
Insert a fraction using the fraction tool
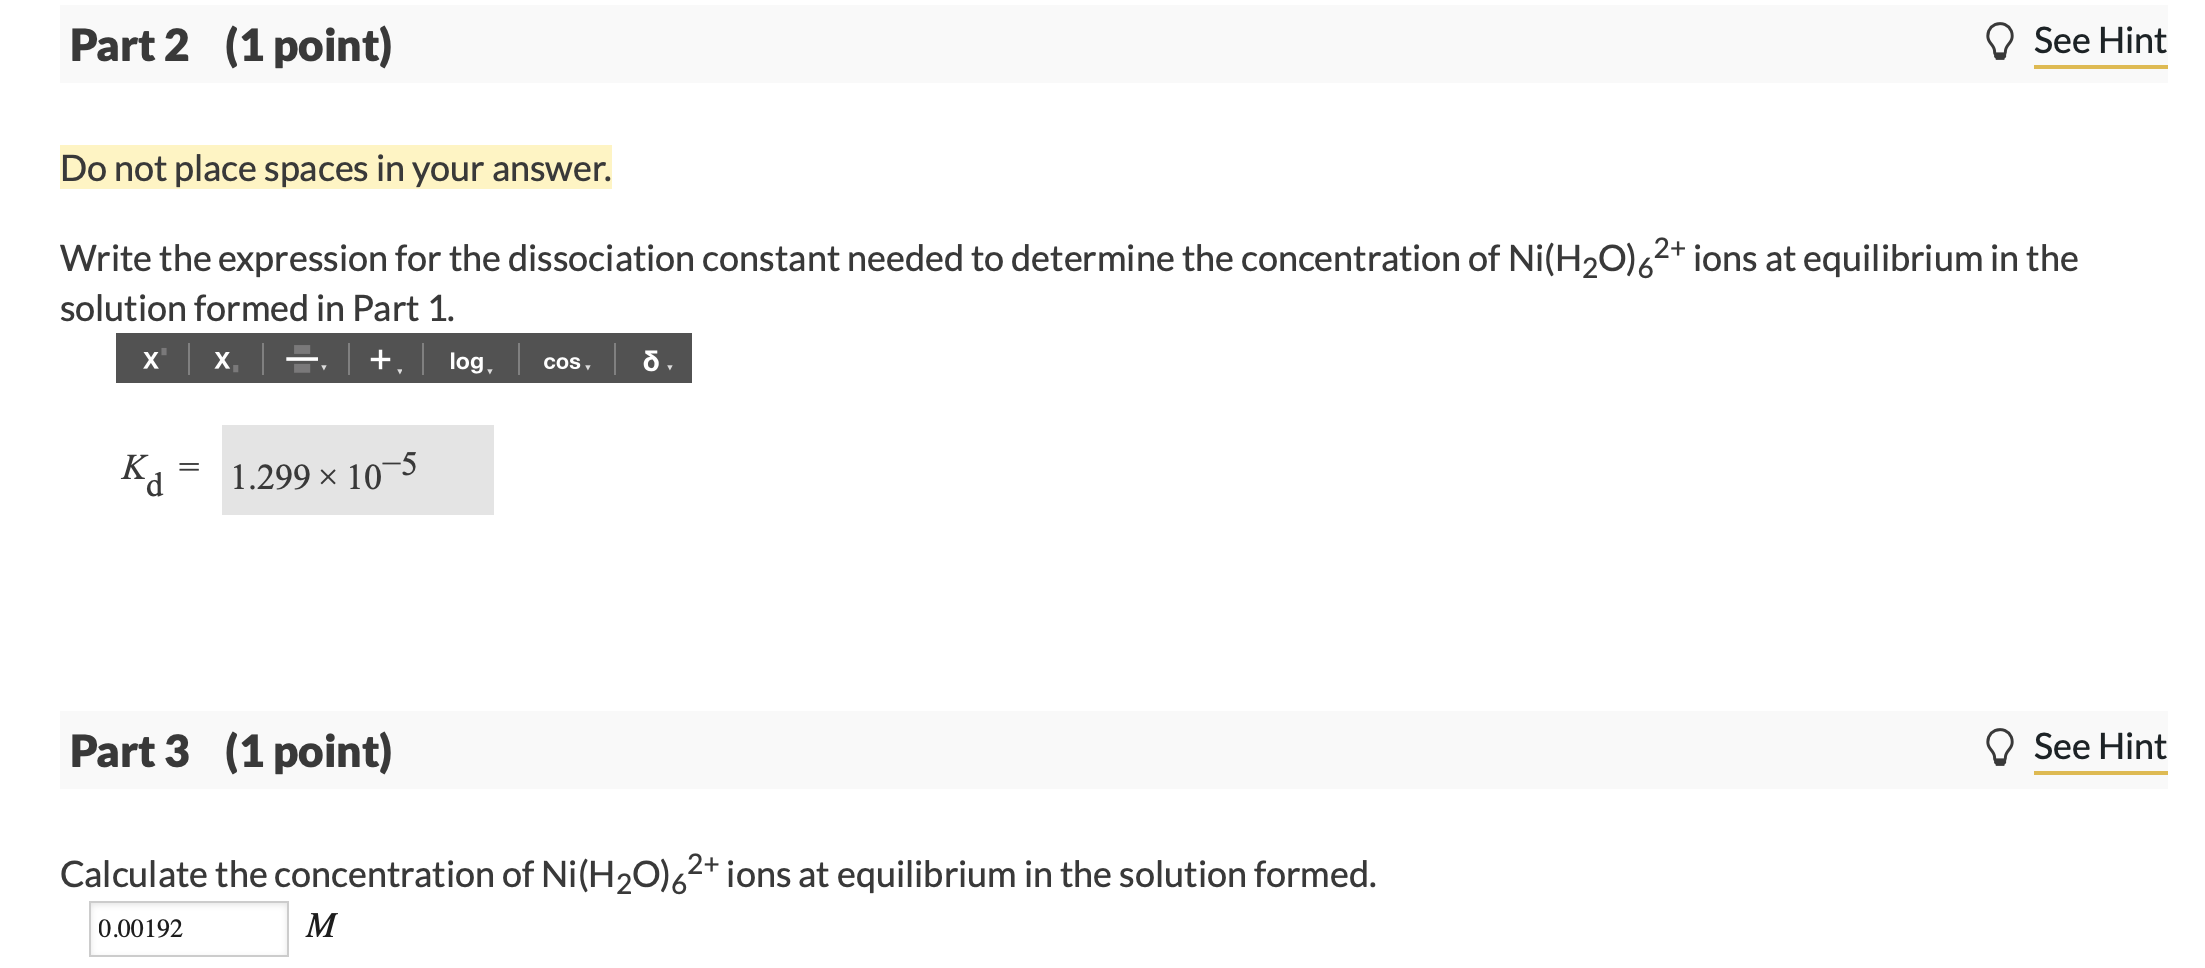point(300,358)
